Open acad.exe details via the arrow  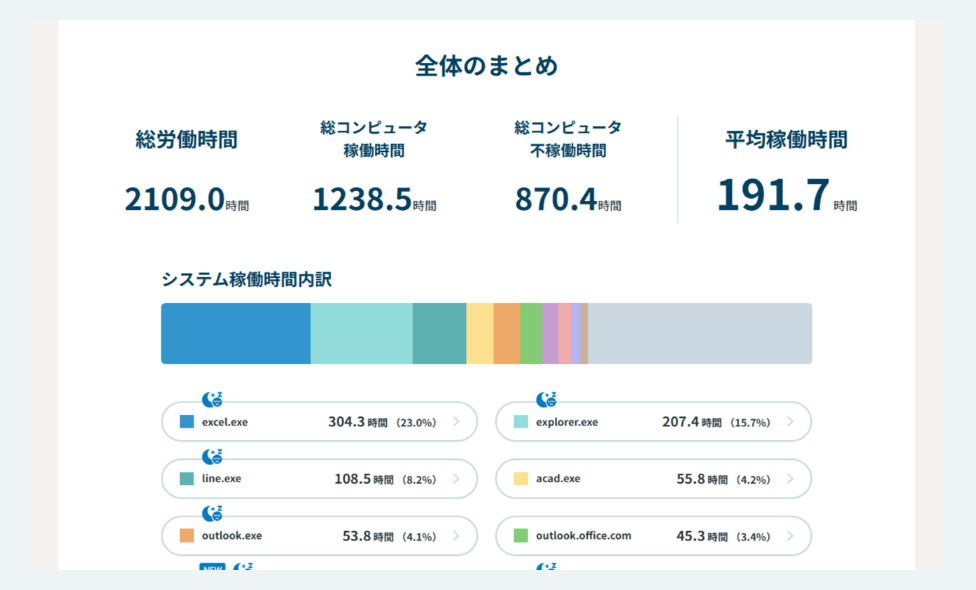pos(789,478)
